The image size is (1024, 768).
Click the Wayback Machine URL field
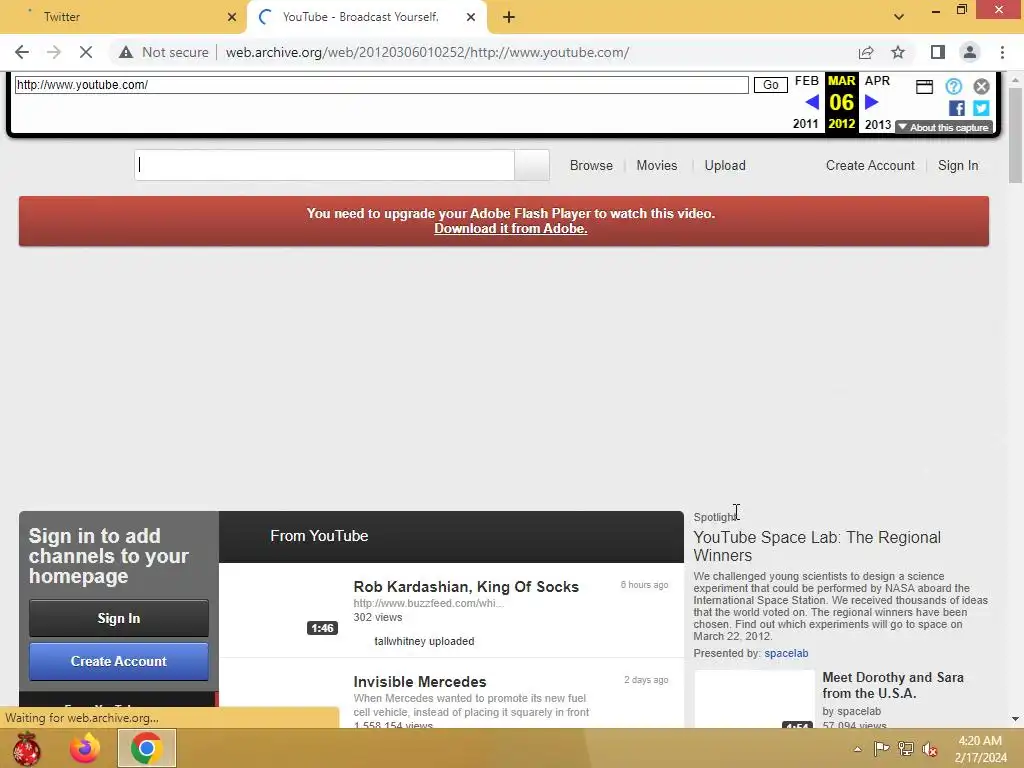(381, 85)
